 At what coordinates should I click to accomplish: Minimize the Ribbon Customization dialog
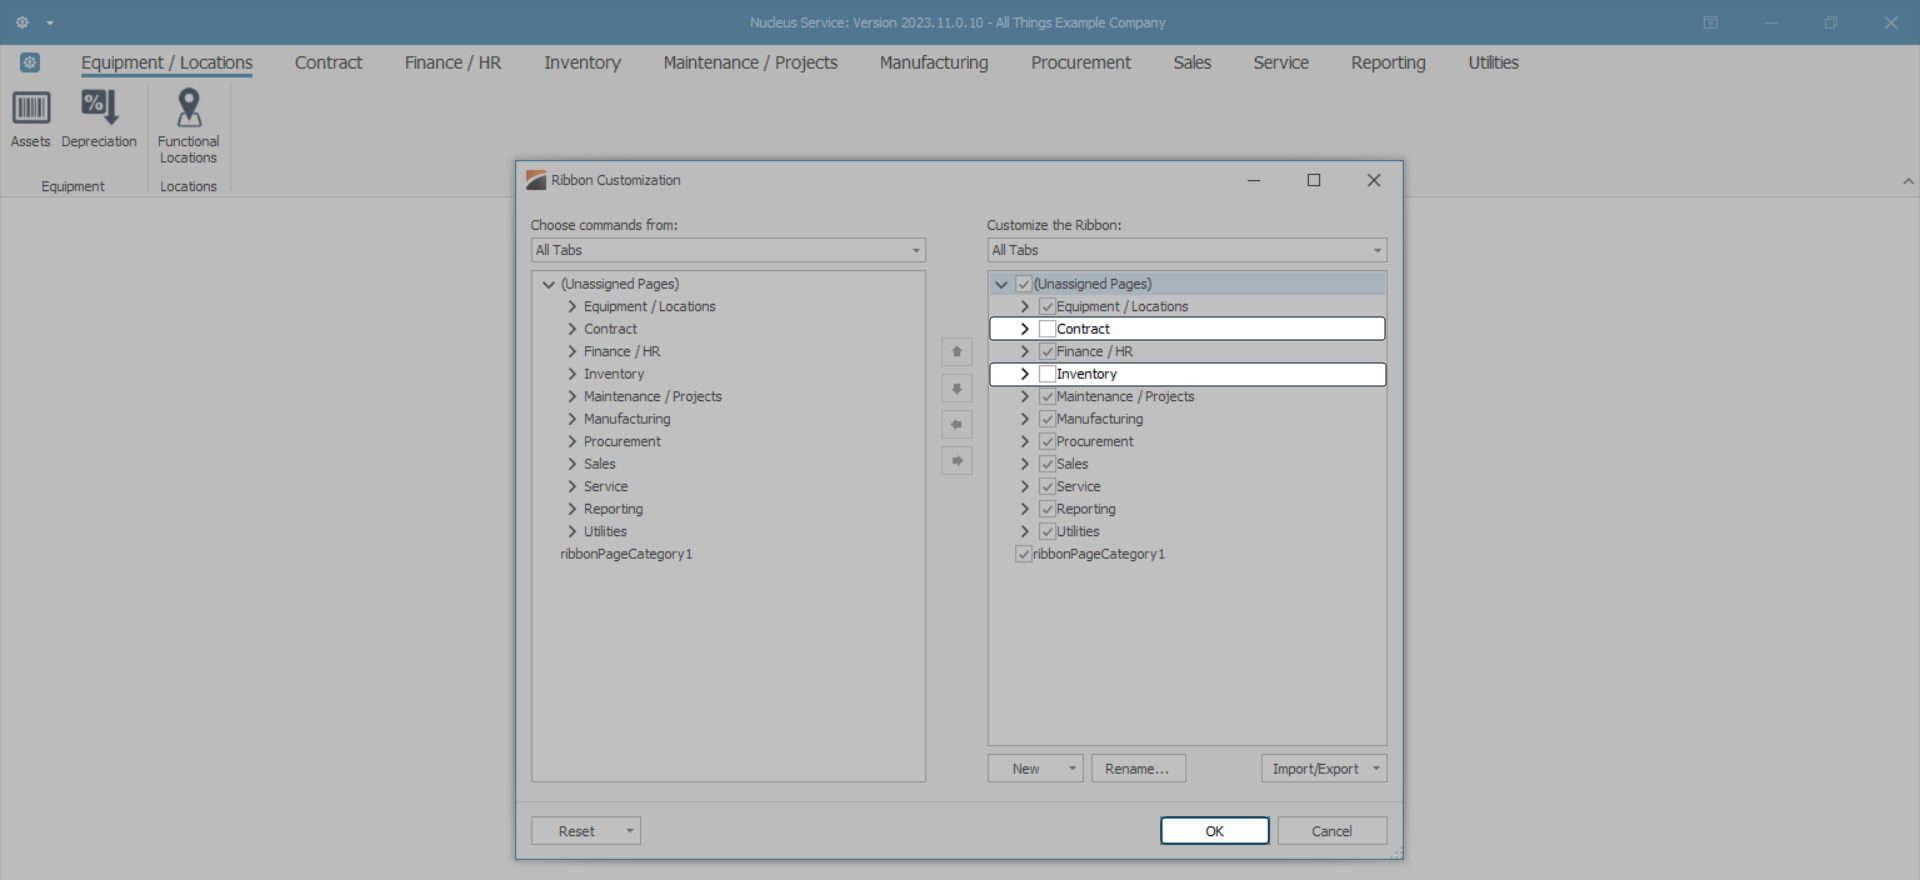point(1254,180)
